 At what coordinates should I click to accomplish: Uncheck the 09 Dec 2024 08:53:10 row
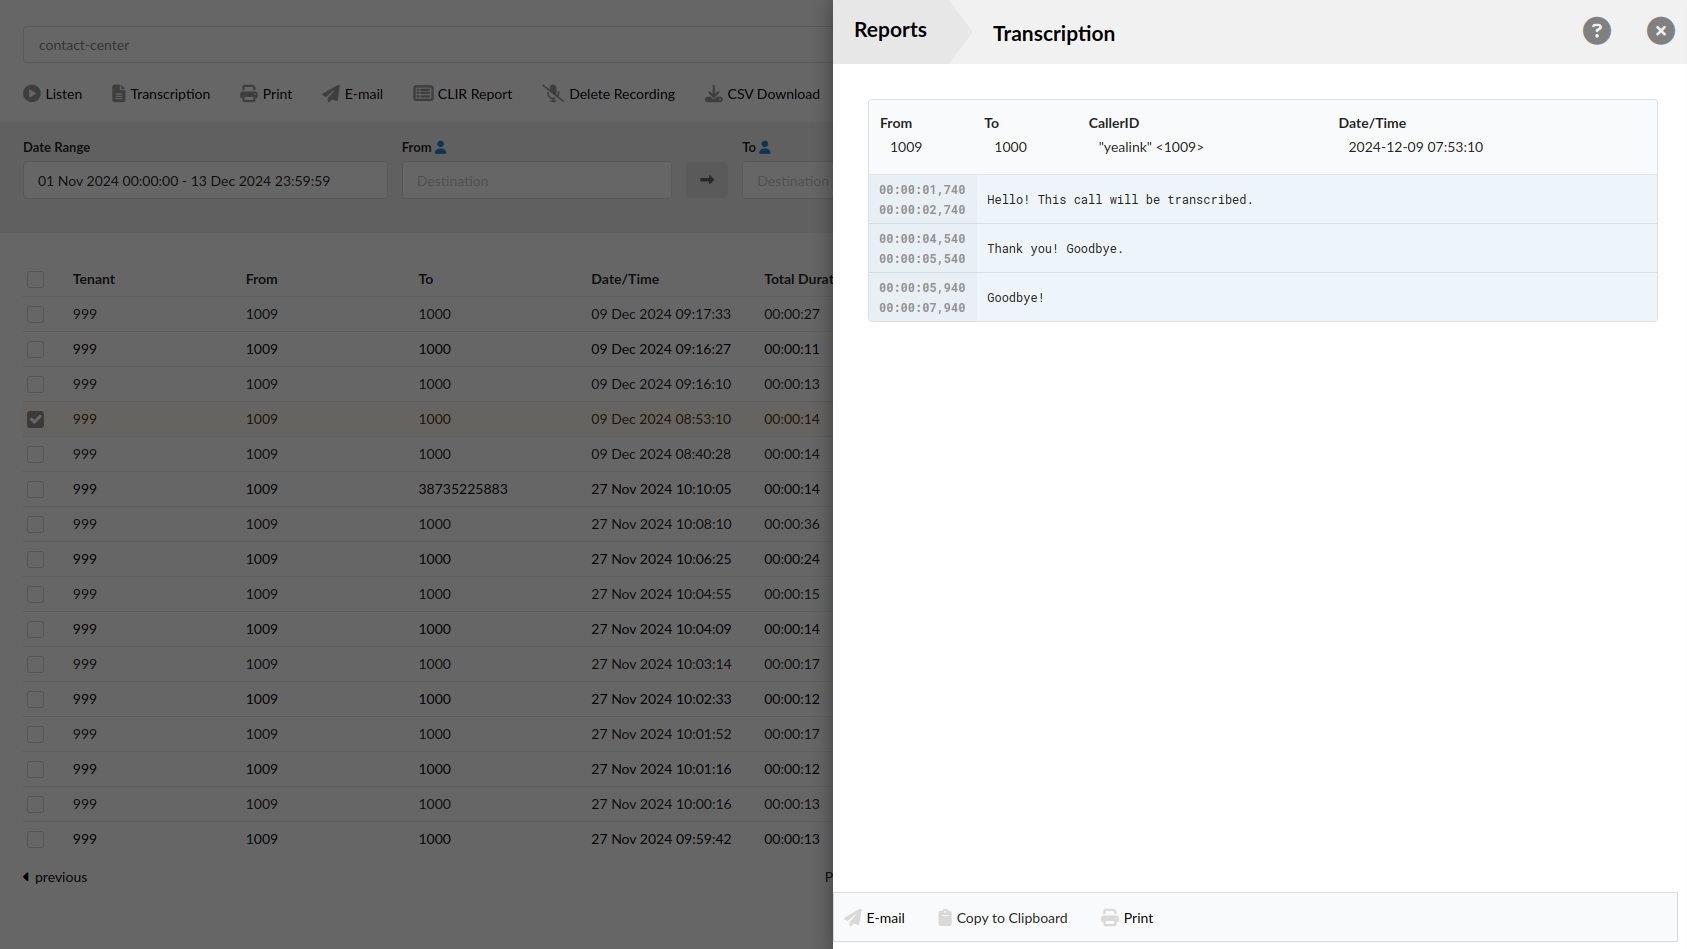[x=36, y=419]
